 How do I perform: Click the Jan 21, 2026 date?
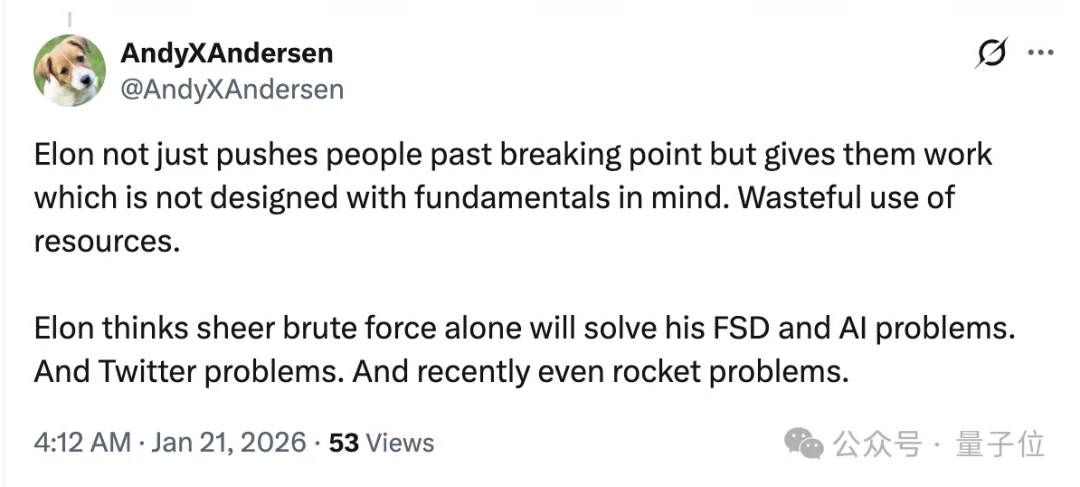229,442
